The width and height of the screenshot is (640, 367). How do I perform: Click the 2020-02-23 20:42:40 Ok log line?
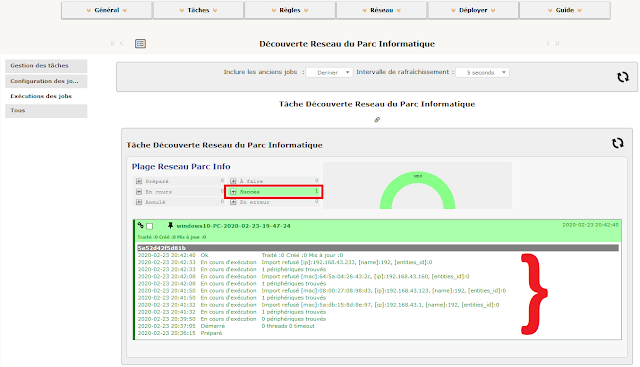pyautogui.click(x=240, y=255)
